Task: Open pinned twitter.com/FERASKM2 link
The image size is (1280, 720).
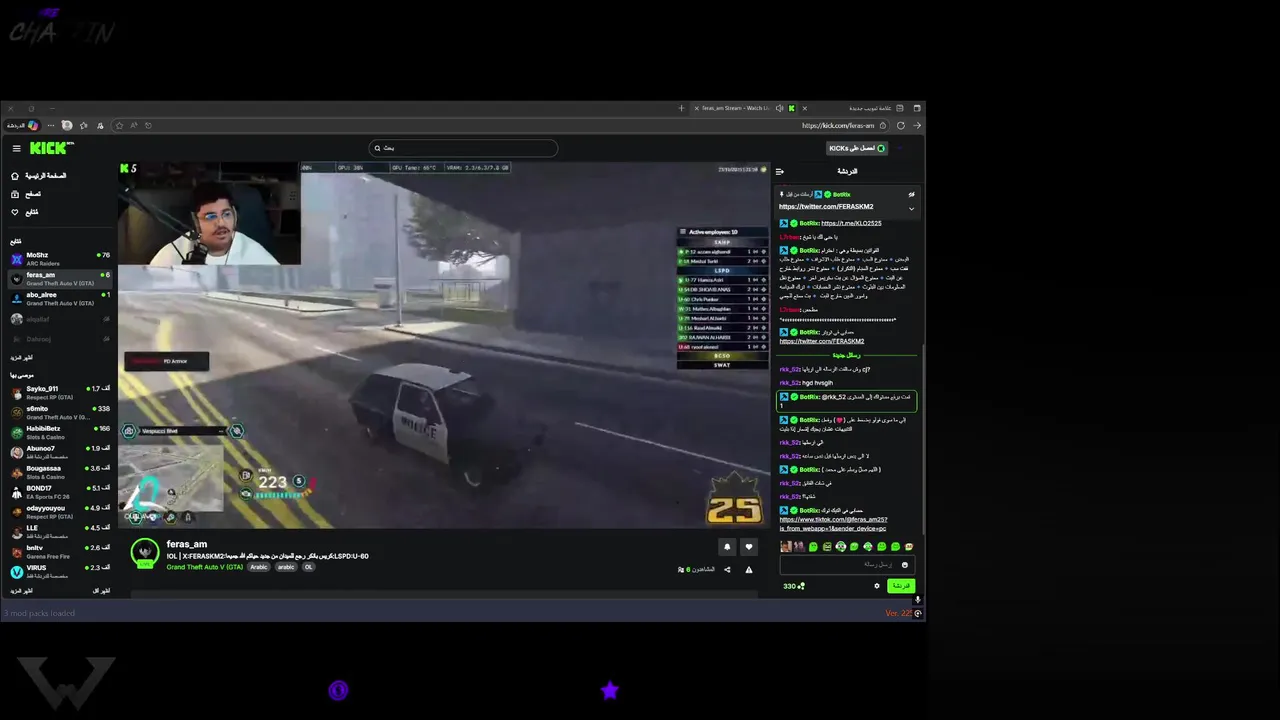Action: click(x=826, y=207)
